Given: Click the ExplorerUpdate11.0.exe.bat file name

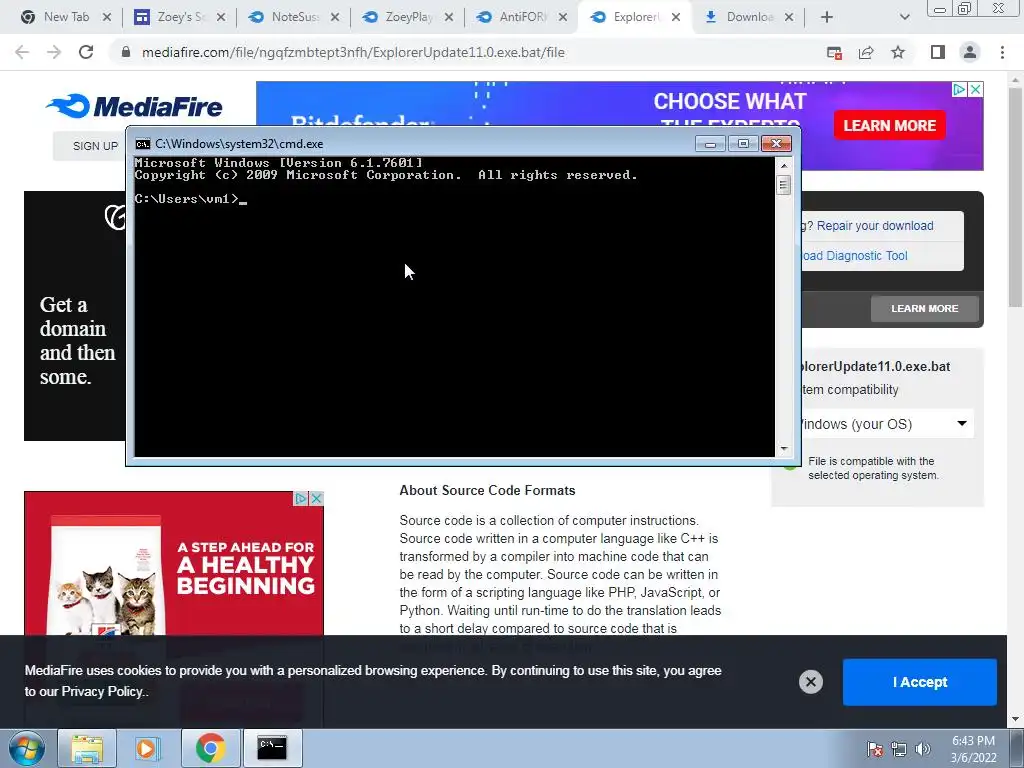Looking at the screenshot, I should click(875, 366).
